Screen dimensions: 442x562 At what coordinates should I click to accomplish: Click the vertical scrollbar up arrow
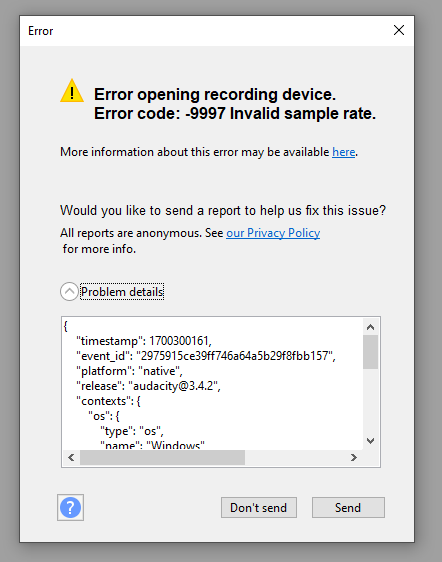coord(370,327)
